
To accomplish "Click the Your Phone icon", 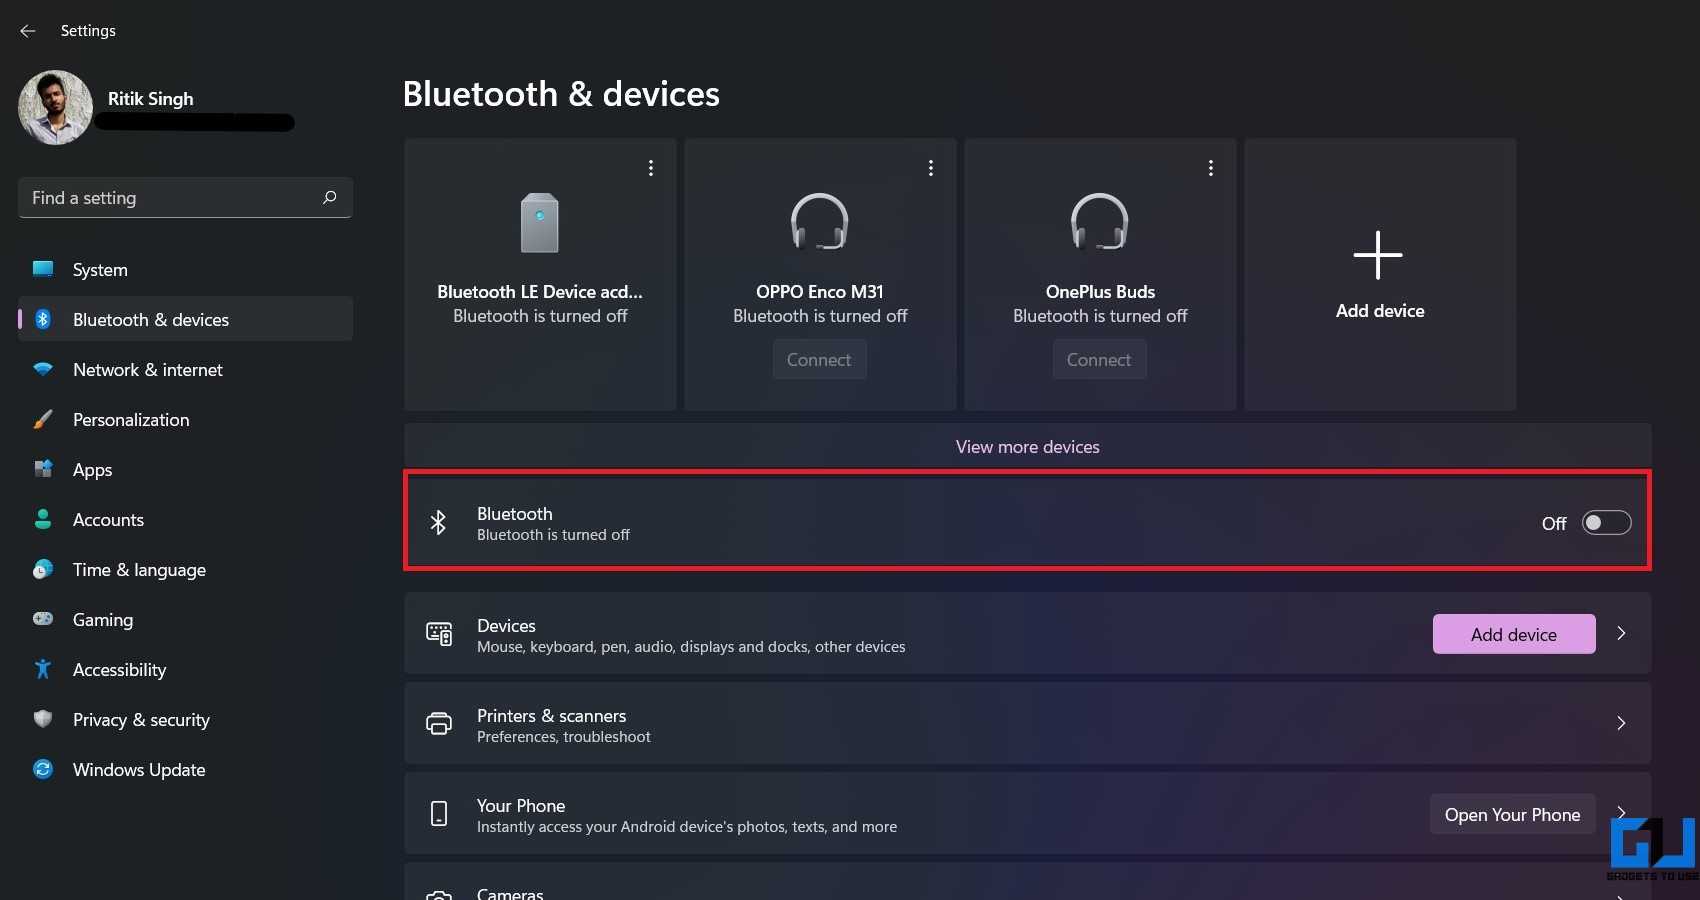I will 439,814.
